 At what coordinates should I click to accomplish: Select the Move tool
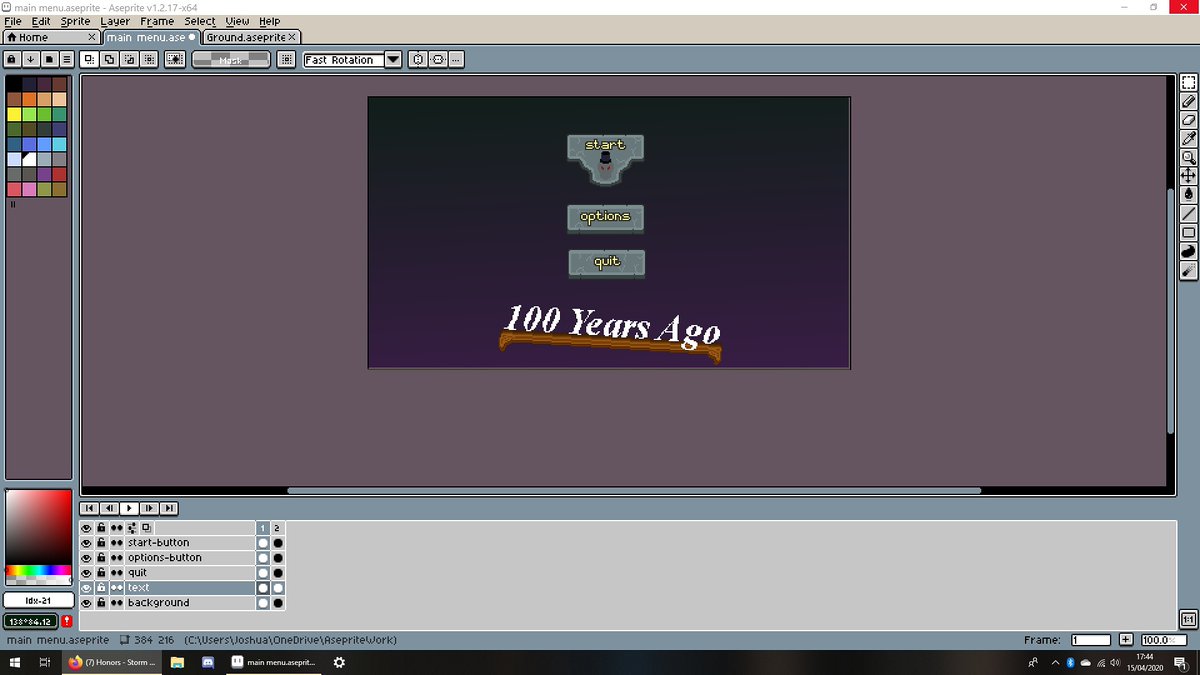coord(1188,176)
